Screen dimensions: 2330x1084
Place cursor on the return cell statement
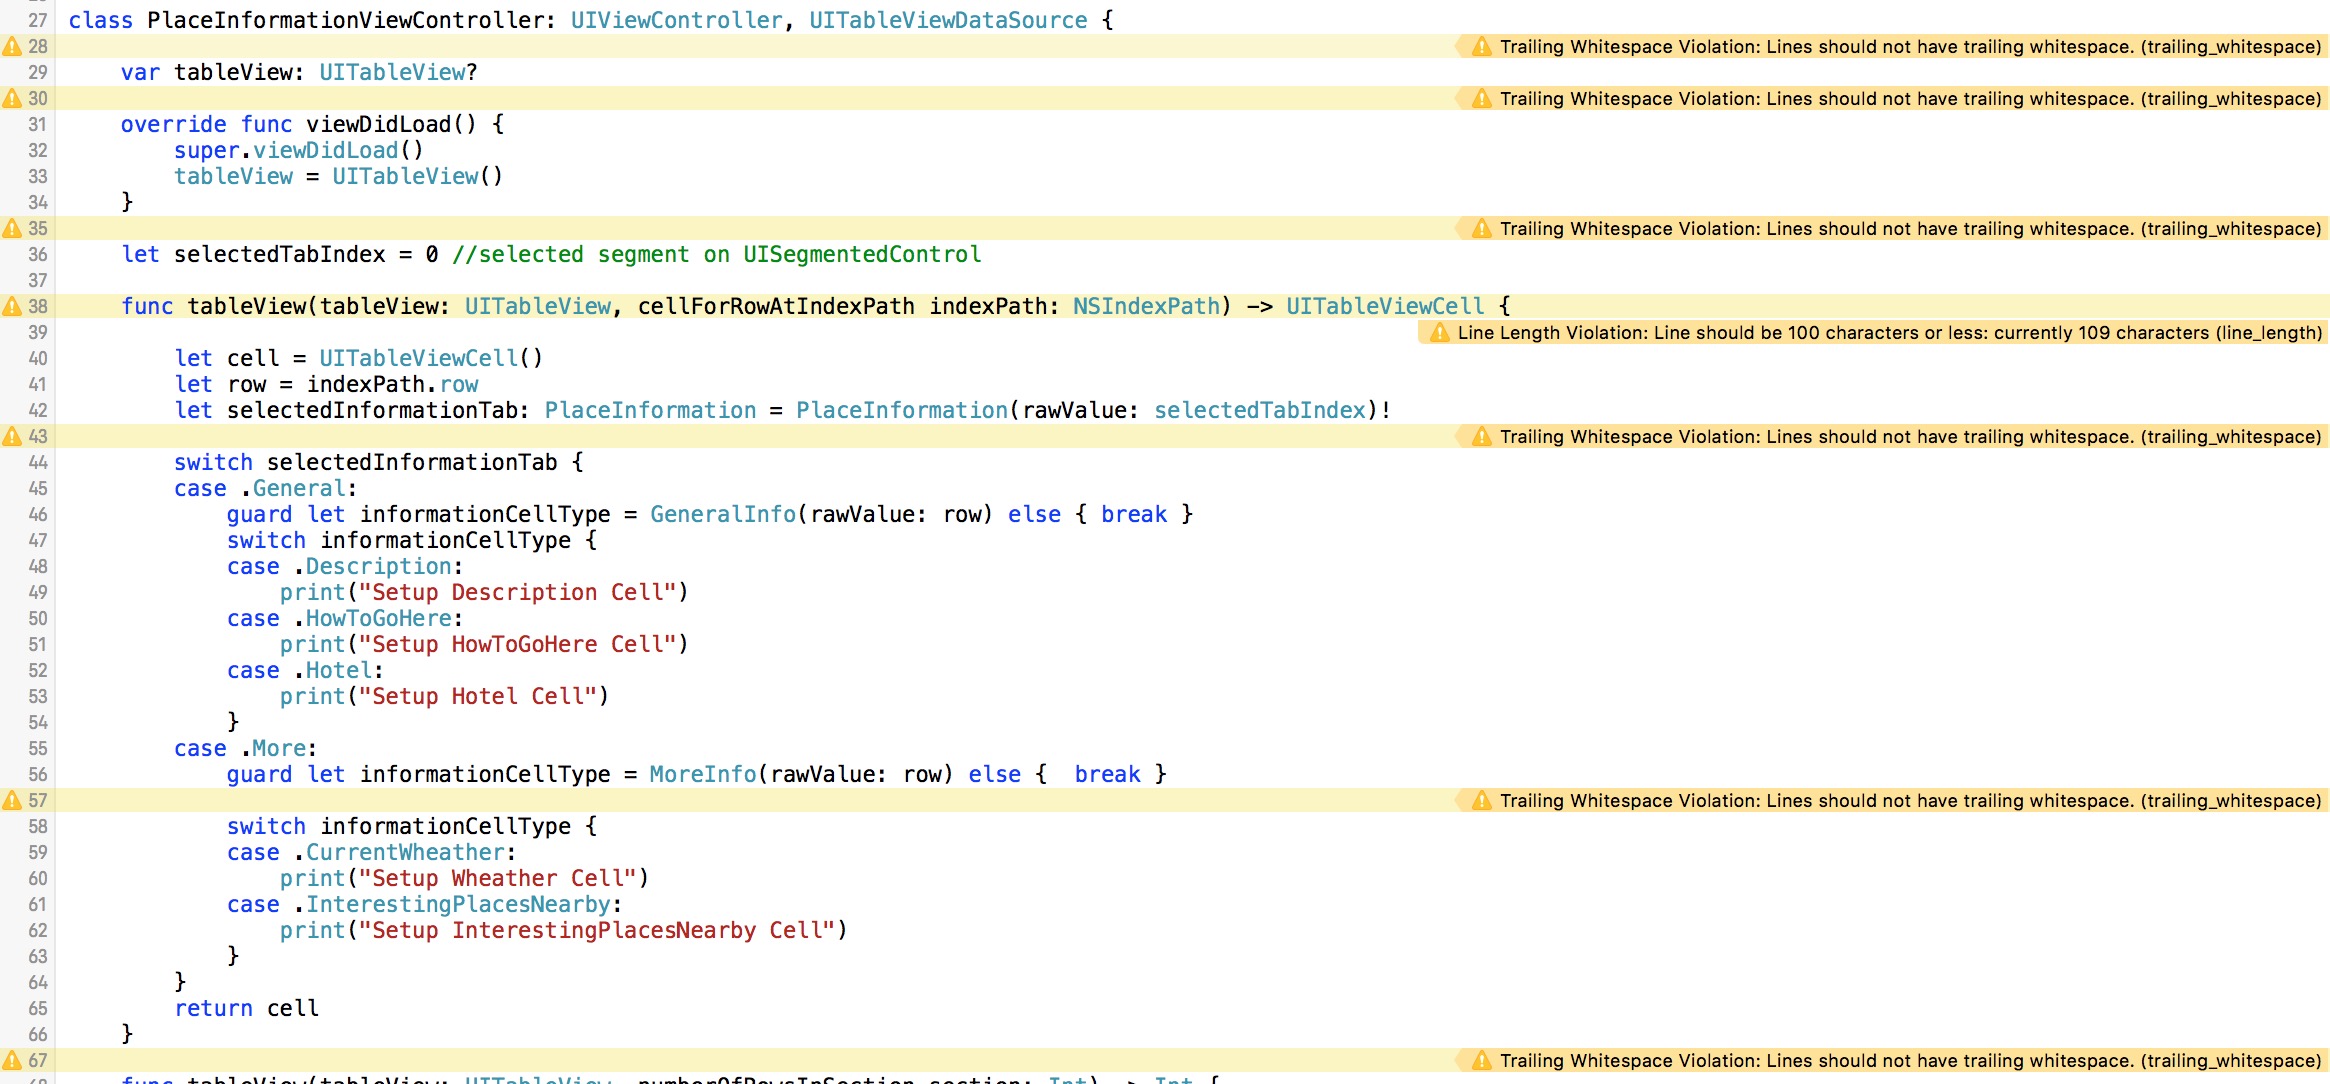click(246, 1008)
